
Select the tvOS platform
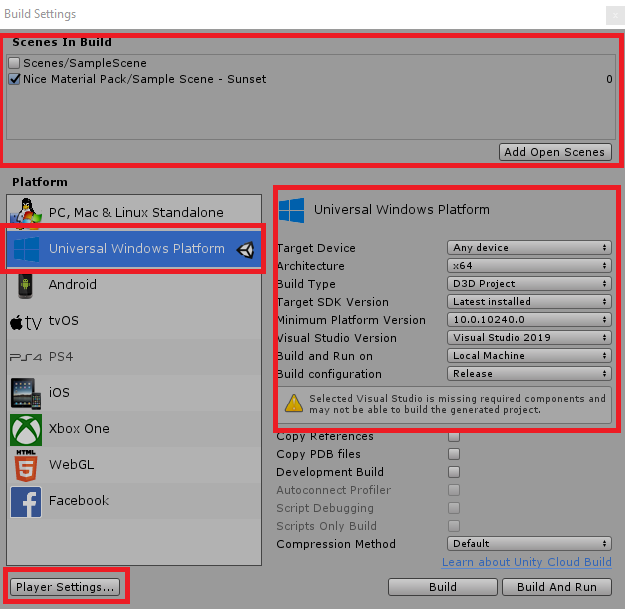point(134,321)
